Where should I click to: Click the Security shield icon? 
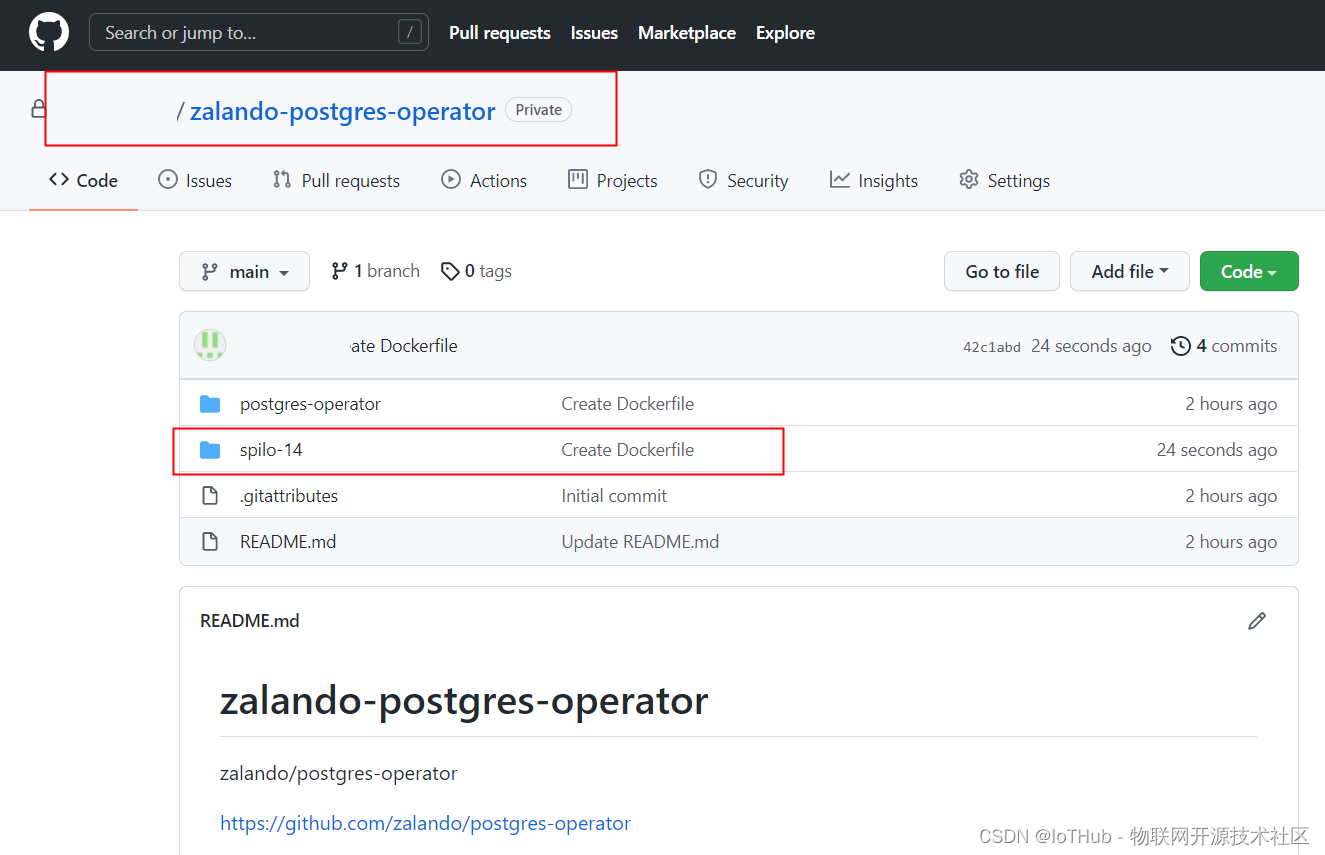708,179
